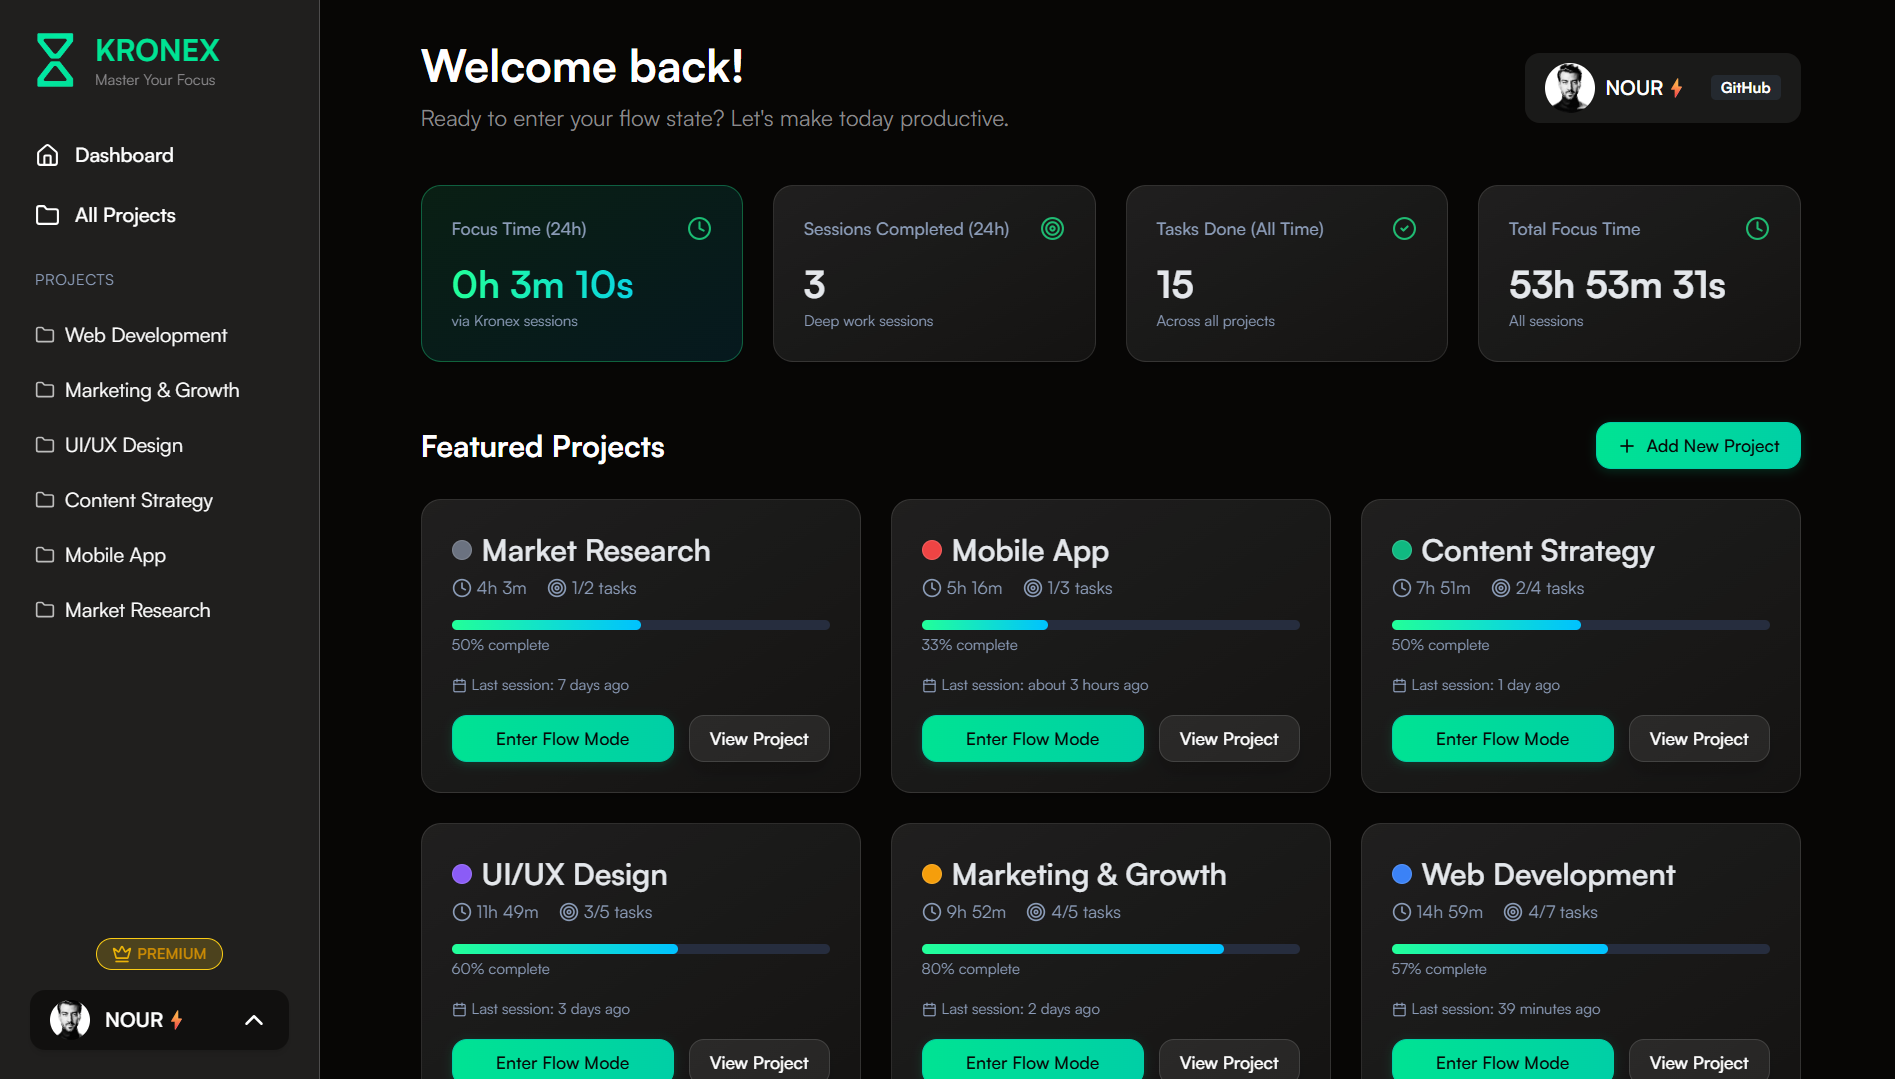Click the crown Premium badge

point(159,954)
